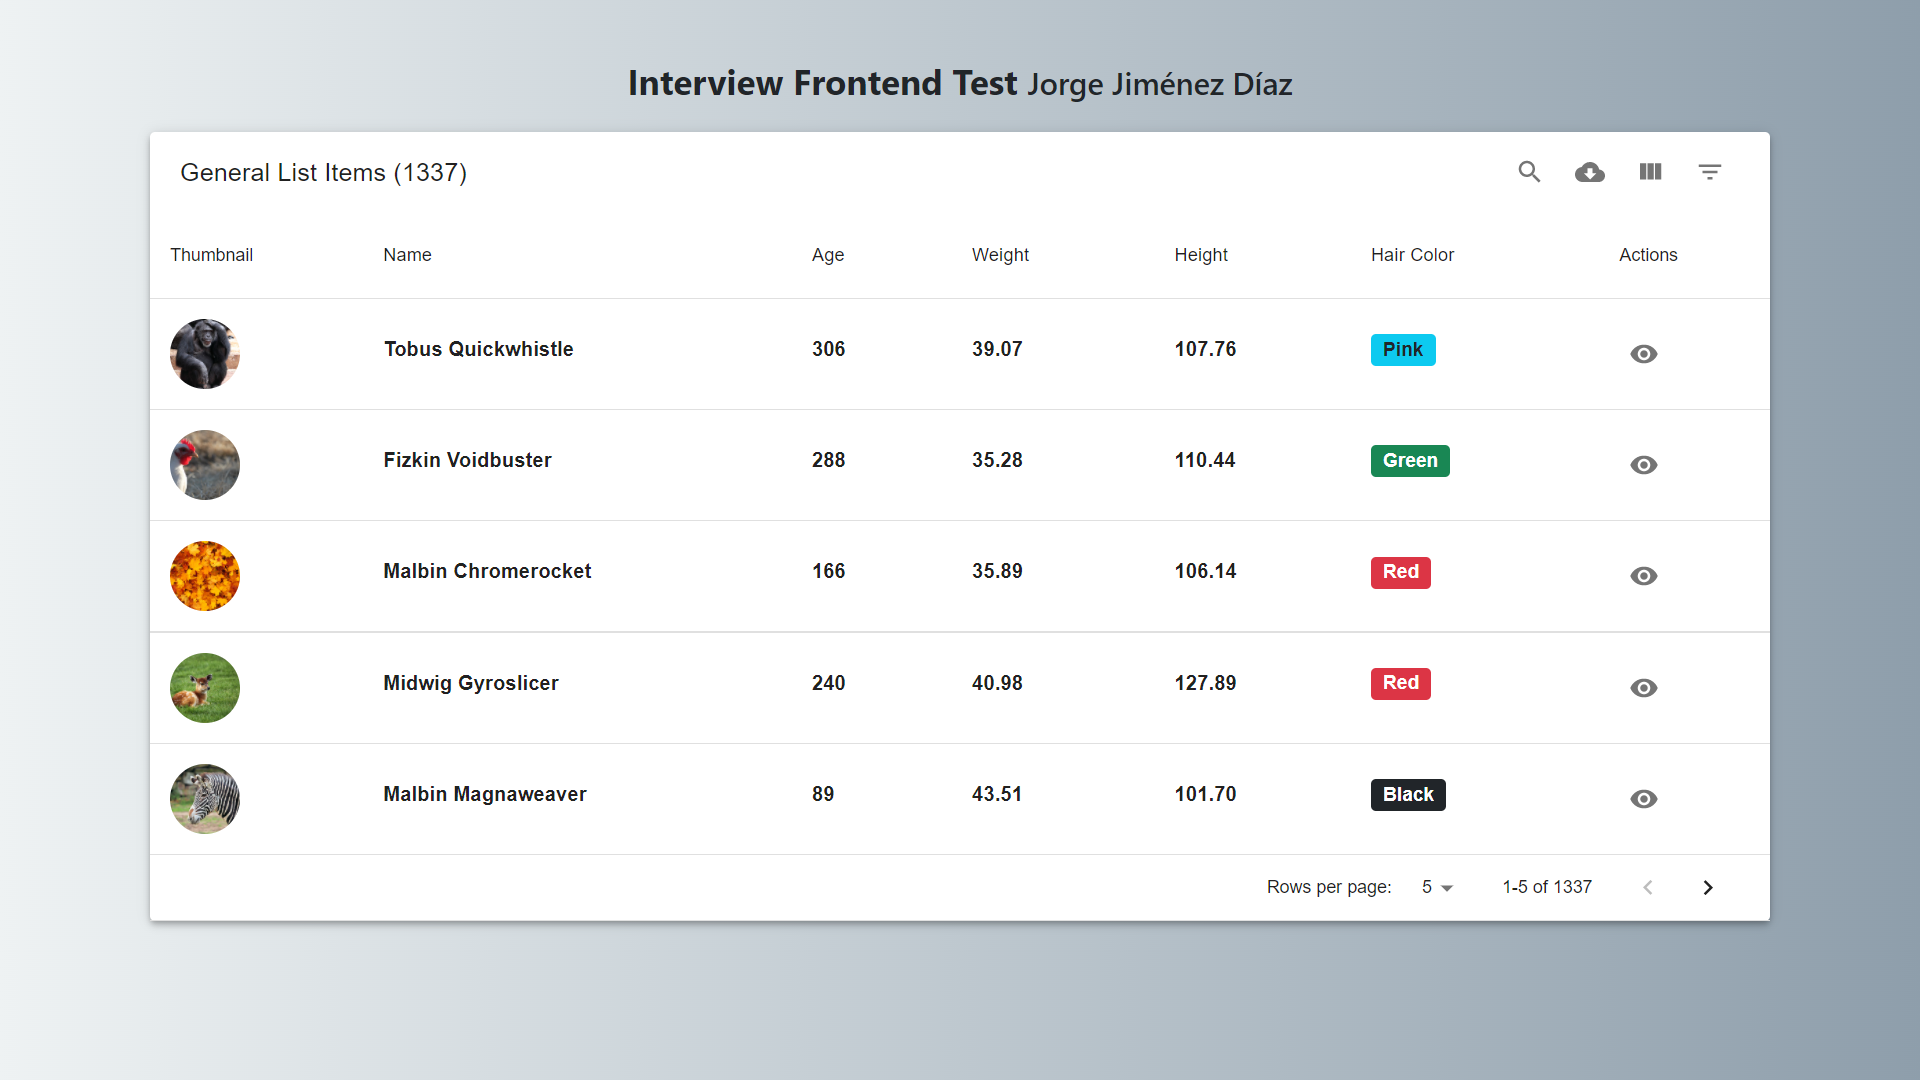This screenshot has width=1920, height=1080.
Task: Open the table search icon
Action: [1529, 172]
